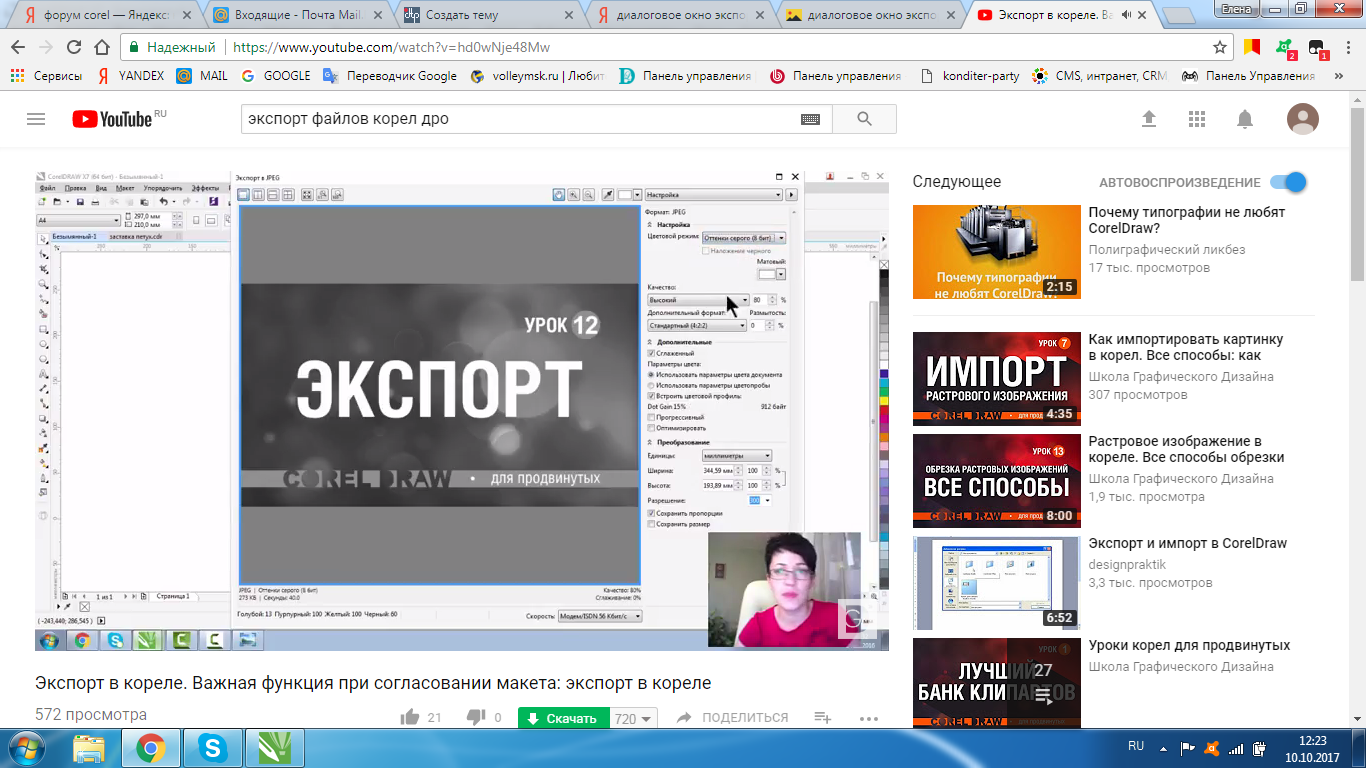Open 'Как импортировать картинку в корел' title
The height and width of the screenshot is (768, 1366).
[1186, 347]
